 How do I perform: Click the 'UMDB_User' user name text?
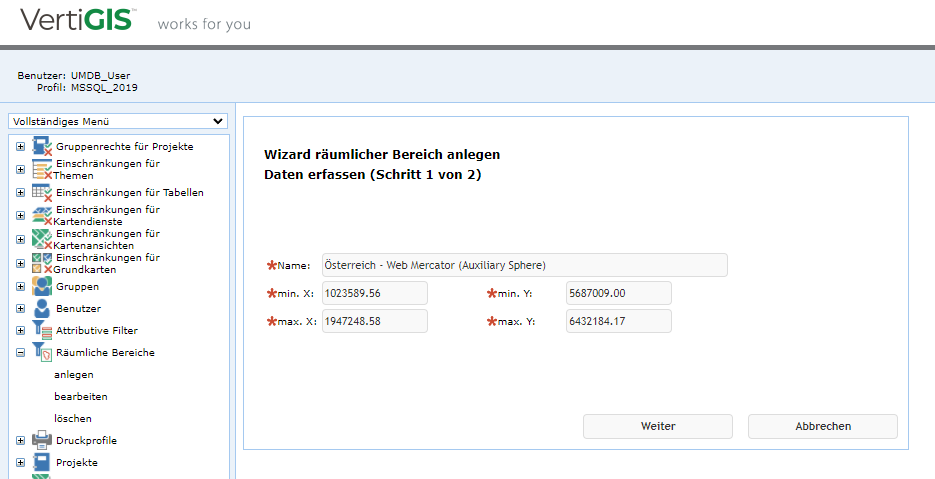[x=101, y=76]
